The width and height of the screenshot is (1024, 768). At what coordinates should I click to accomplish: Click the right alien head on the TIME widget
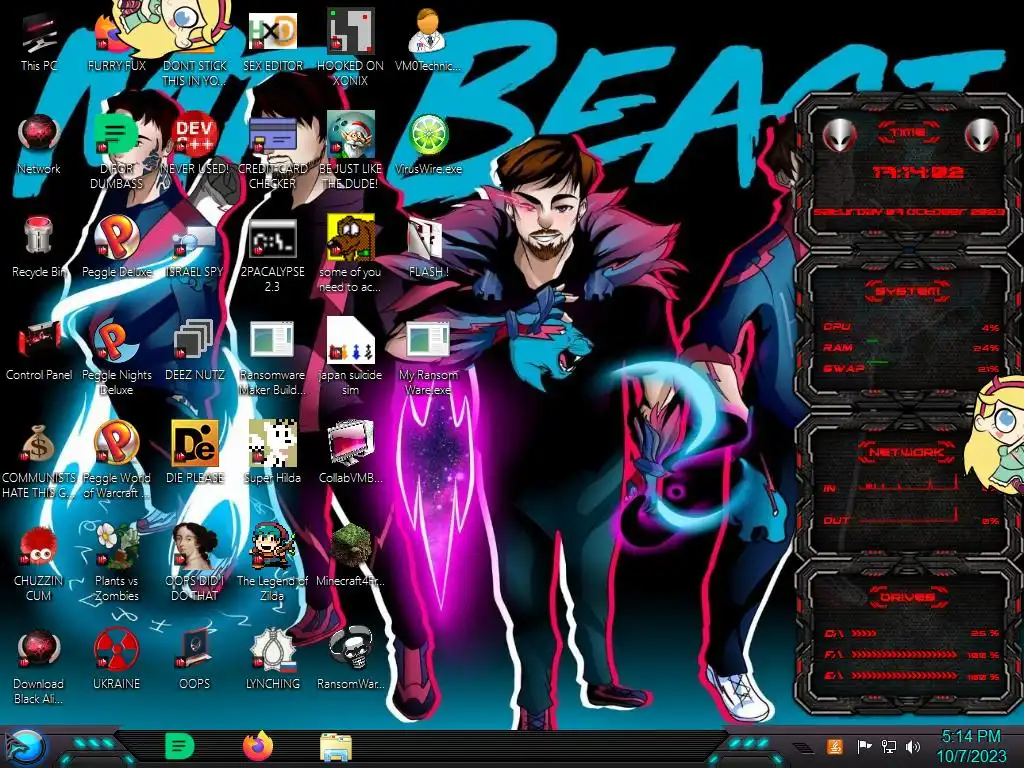(982, 136)
